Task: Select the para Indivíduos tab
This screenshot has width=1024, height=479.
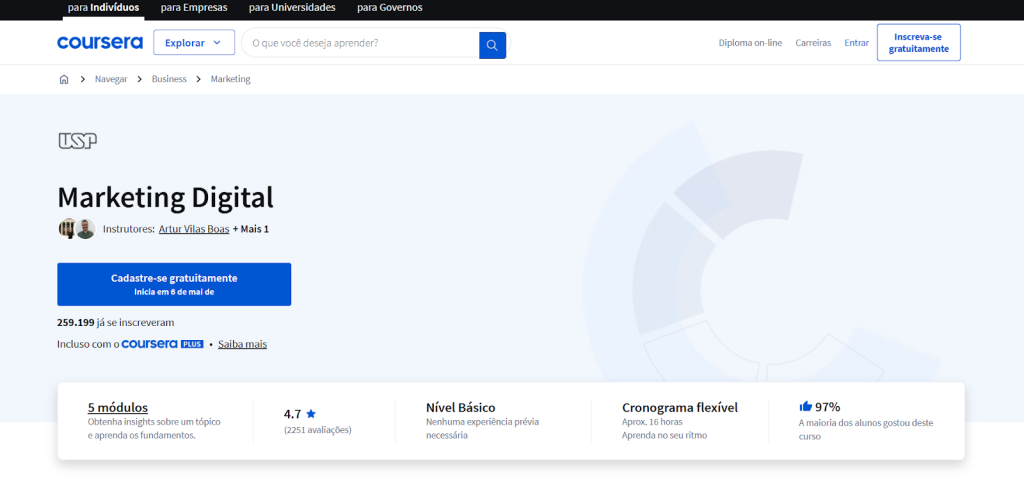Action: click(x=104, y=8)
